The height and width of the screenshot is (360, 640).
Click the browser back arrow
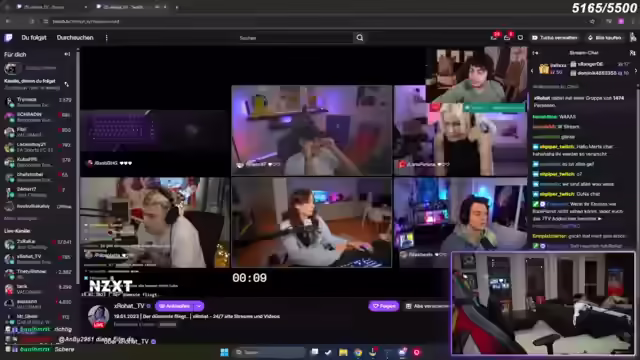click(8, 21)
